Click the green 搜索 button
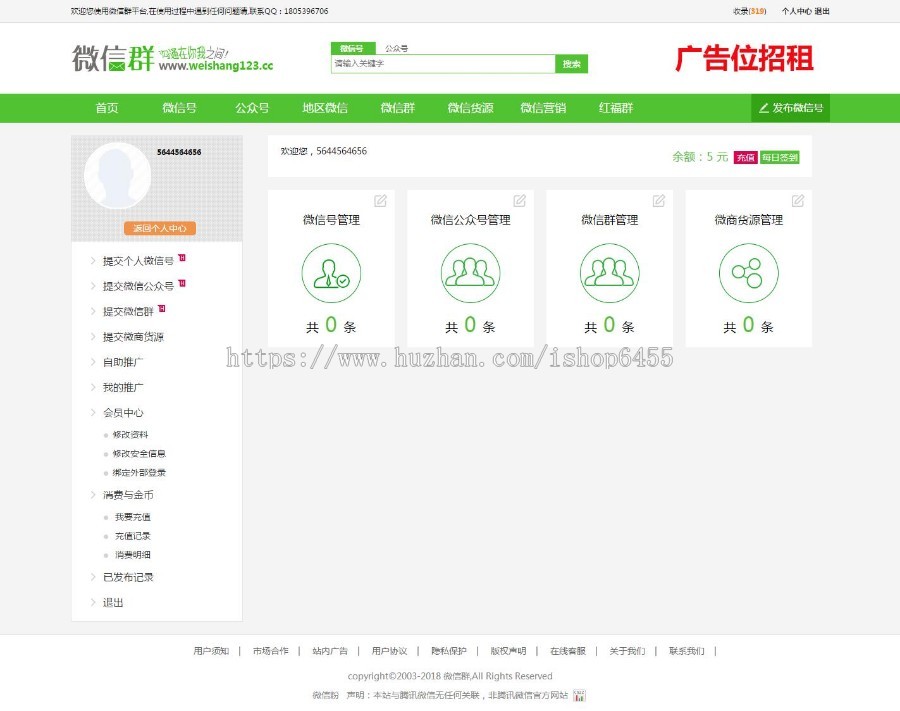 coord(572,64)
